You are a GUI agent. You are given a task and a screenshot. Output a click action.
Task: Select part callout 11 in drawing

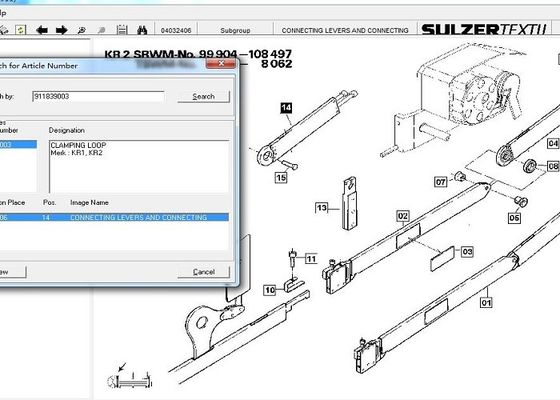point(311,259)
